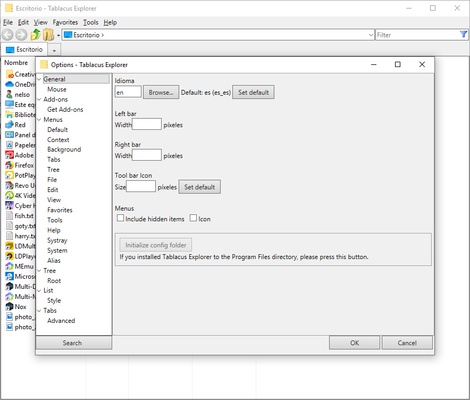Select the 4K Video icon in list
Screen dimensions: 470x400
click(x=9, y=195)
